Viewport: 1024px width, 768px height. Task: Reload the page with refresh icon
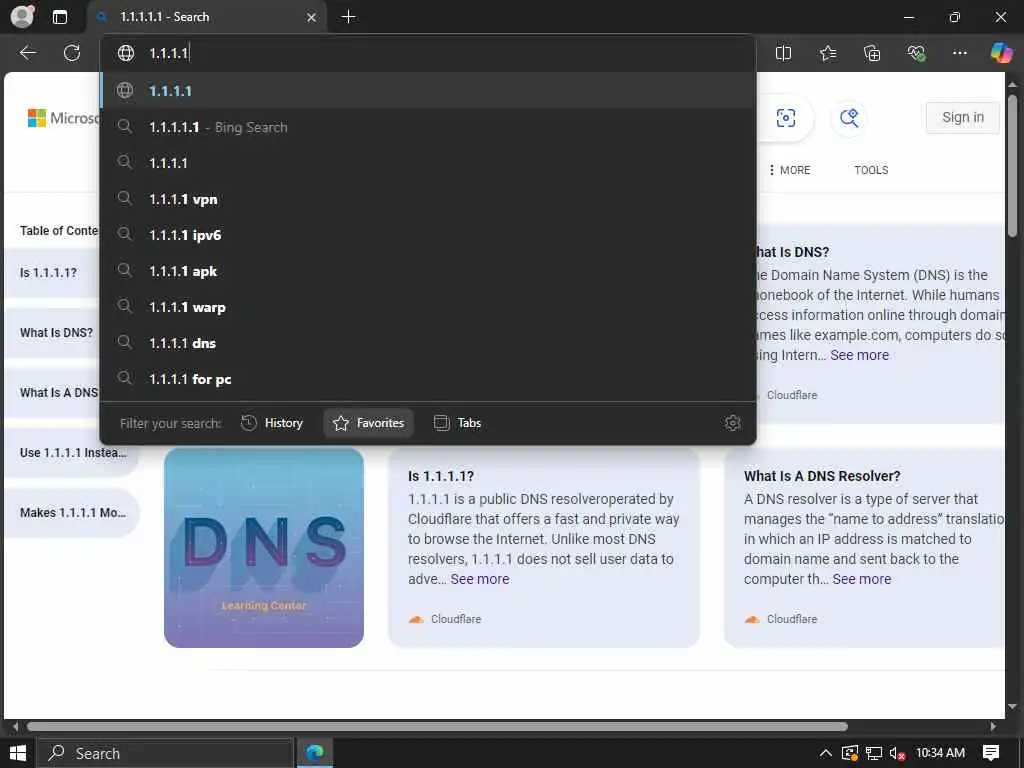tap(72, 53)
